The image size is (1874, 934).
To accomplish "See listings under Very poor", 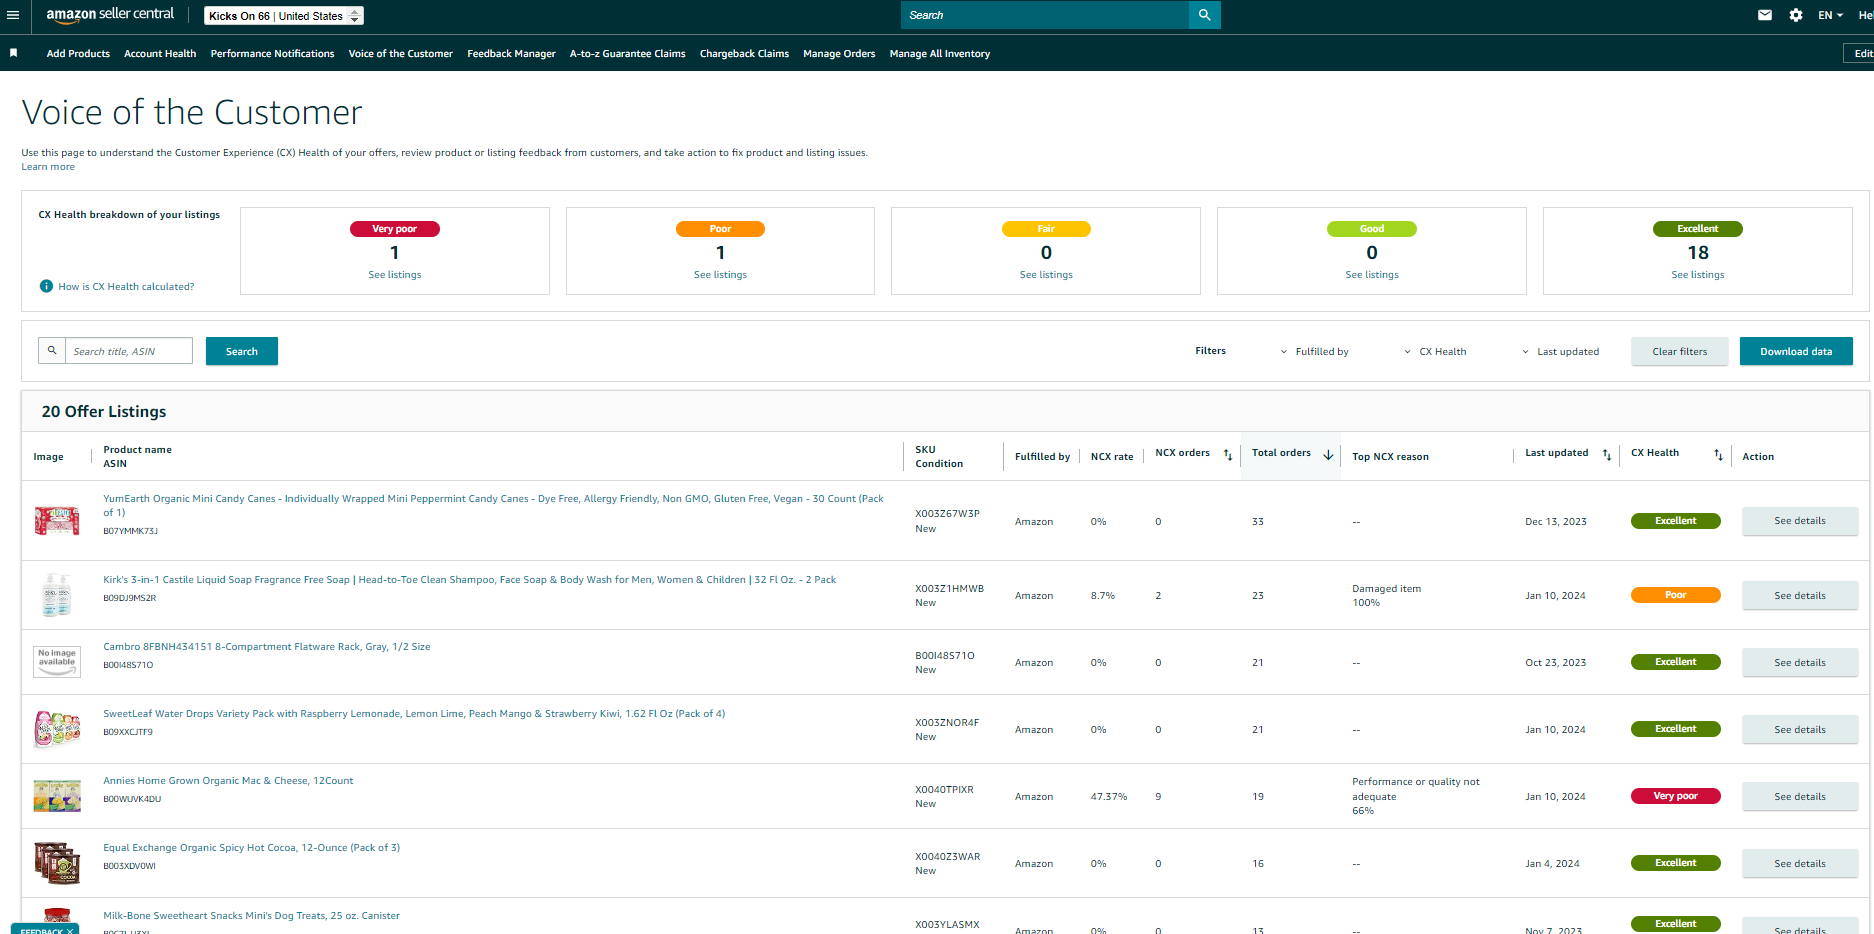I will (x=395, y=275).
